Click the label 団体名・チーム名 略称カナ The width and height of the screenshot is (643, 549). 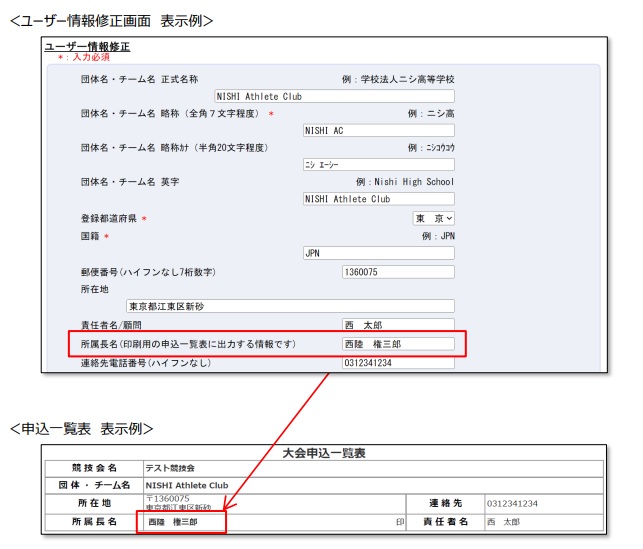[175, 148]
